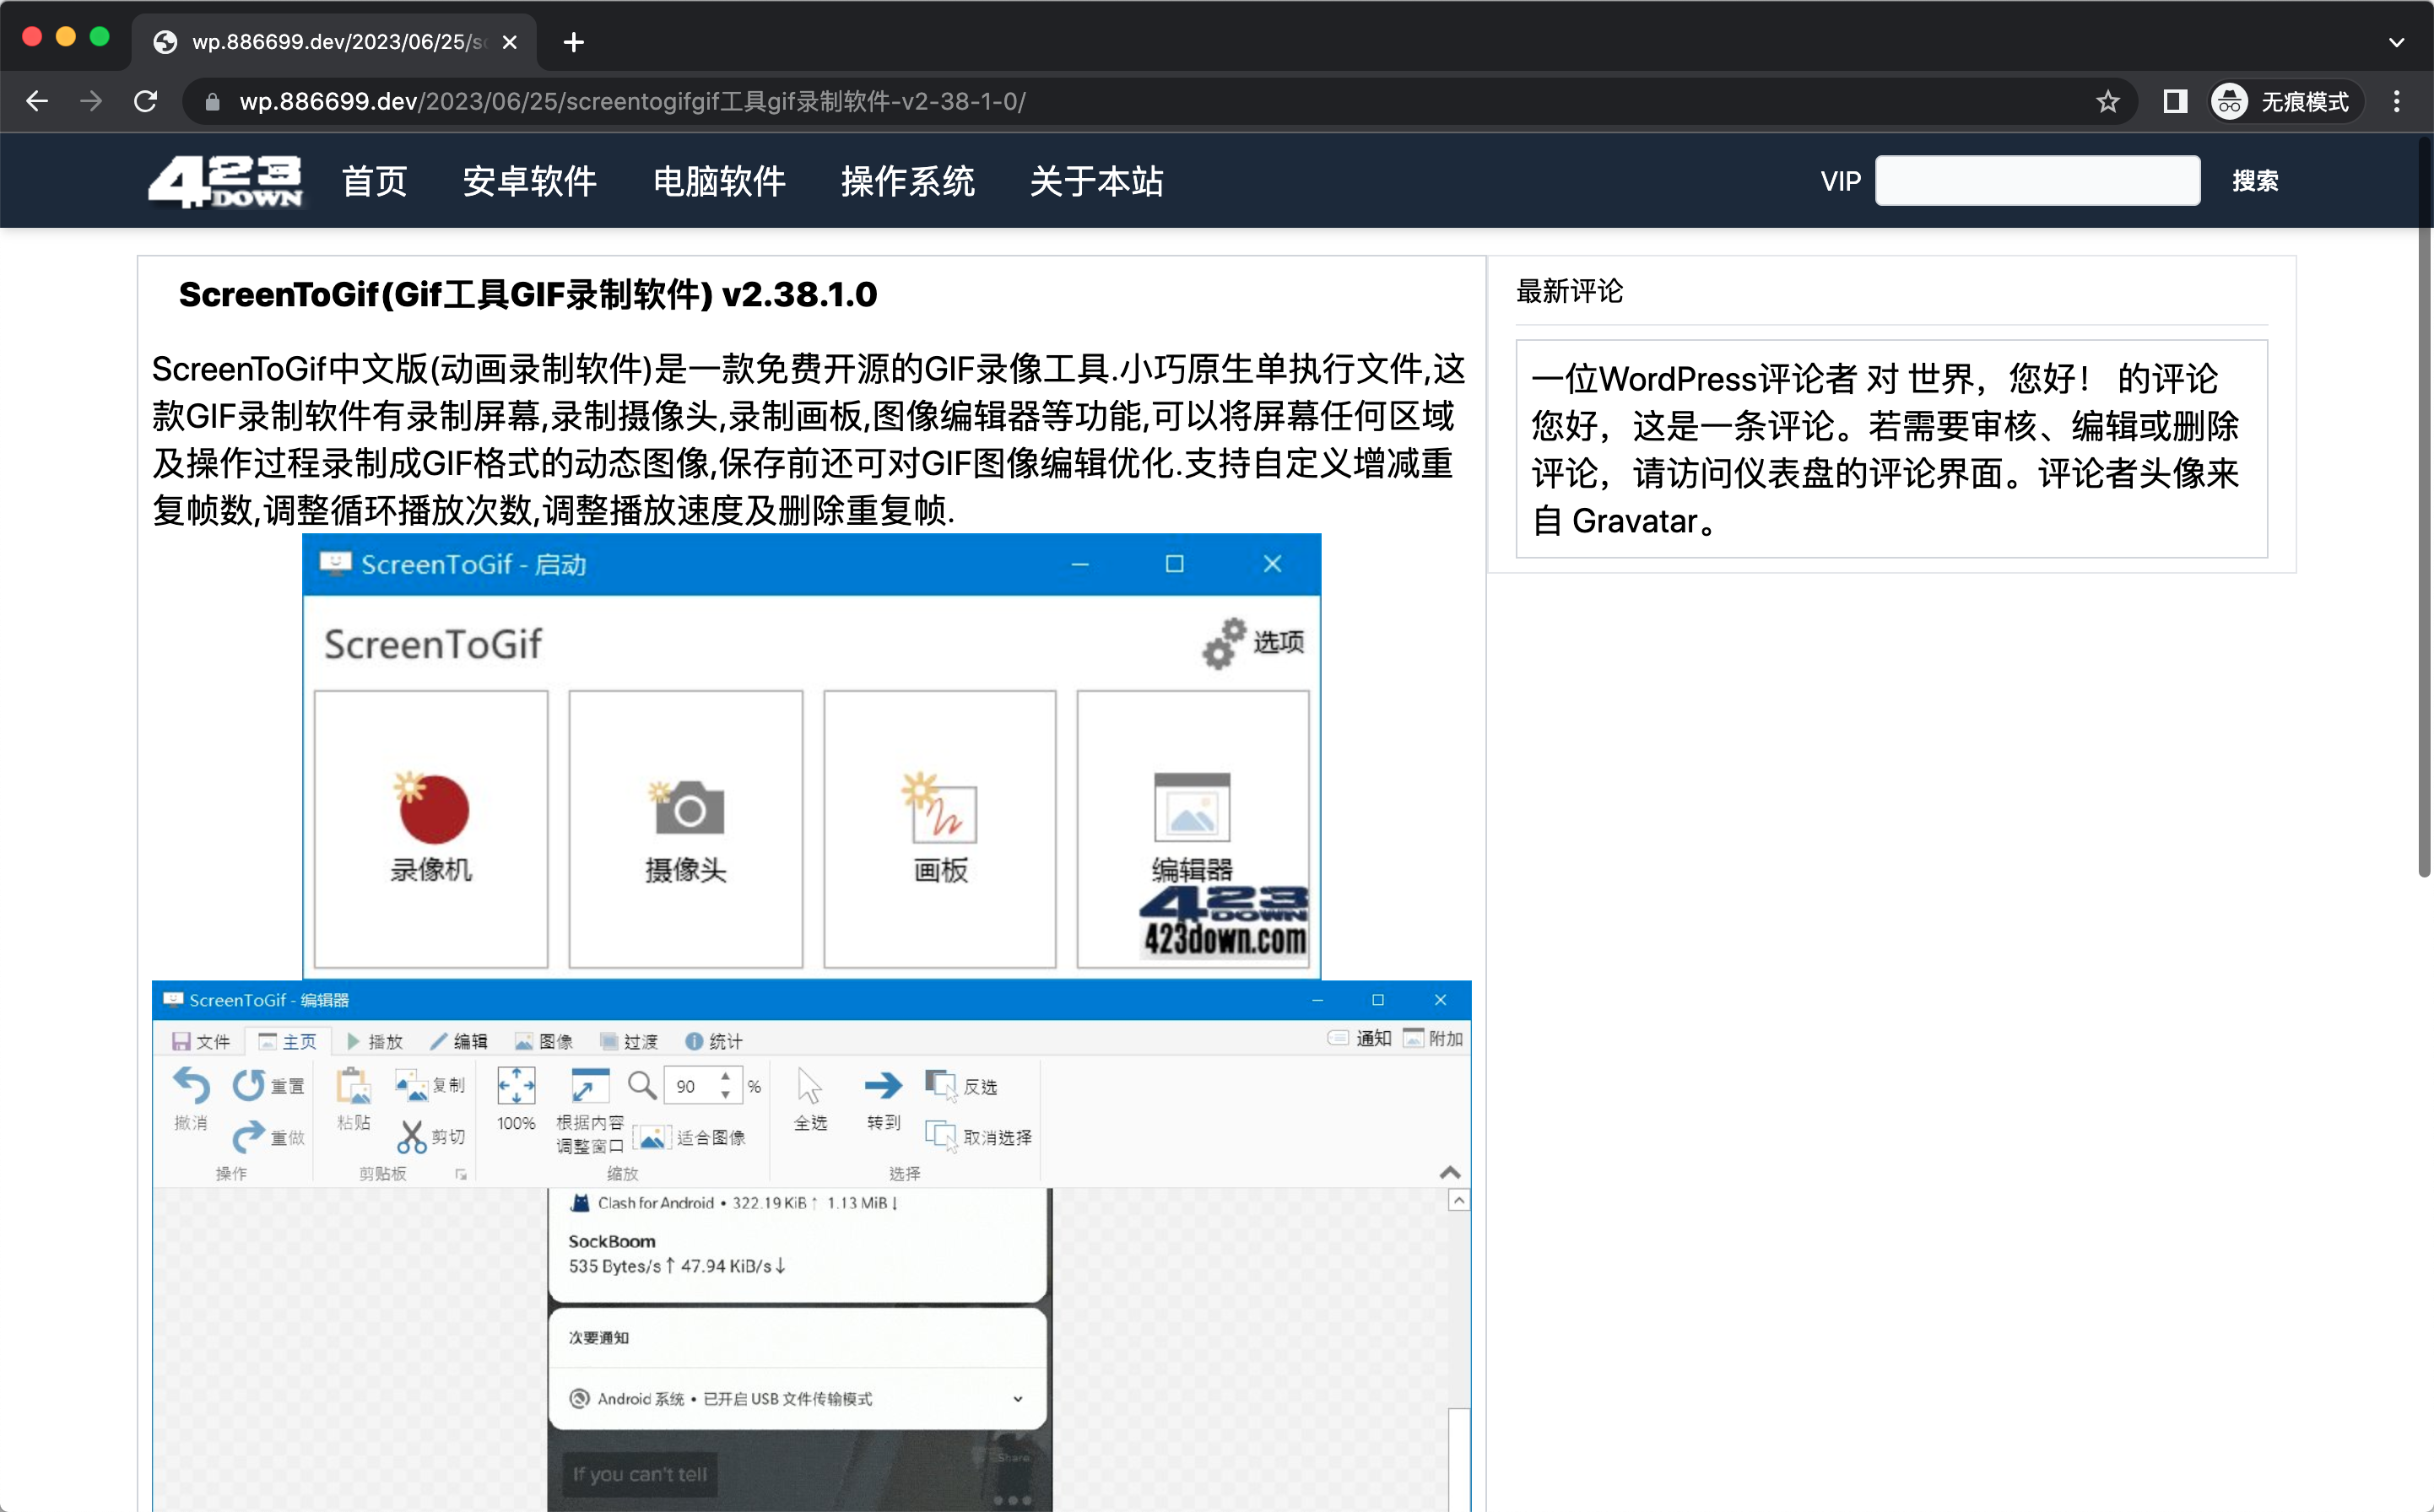The height and width of the screenshot is (1512, 2434).
Task: Click the page vertical scrollbar
Action: point(2423,500)
